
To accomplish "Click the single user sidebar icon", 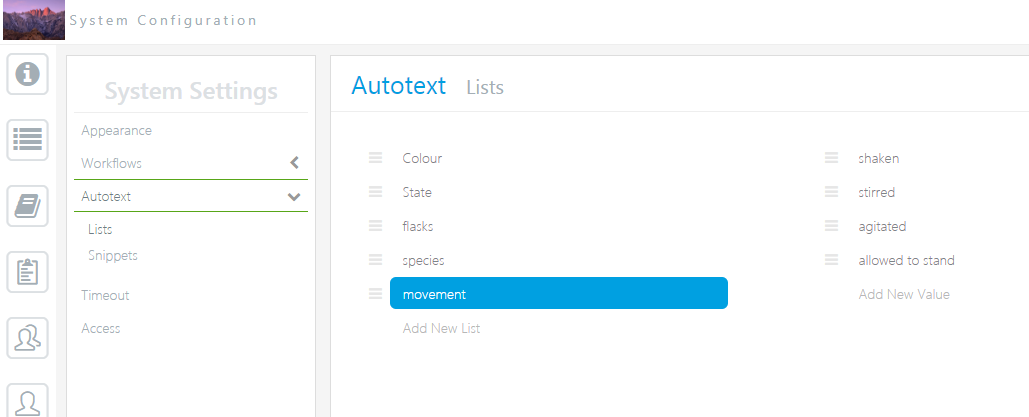I will click(x=28, y=400).
